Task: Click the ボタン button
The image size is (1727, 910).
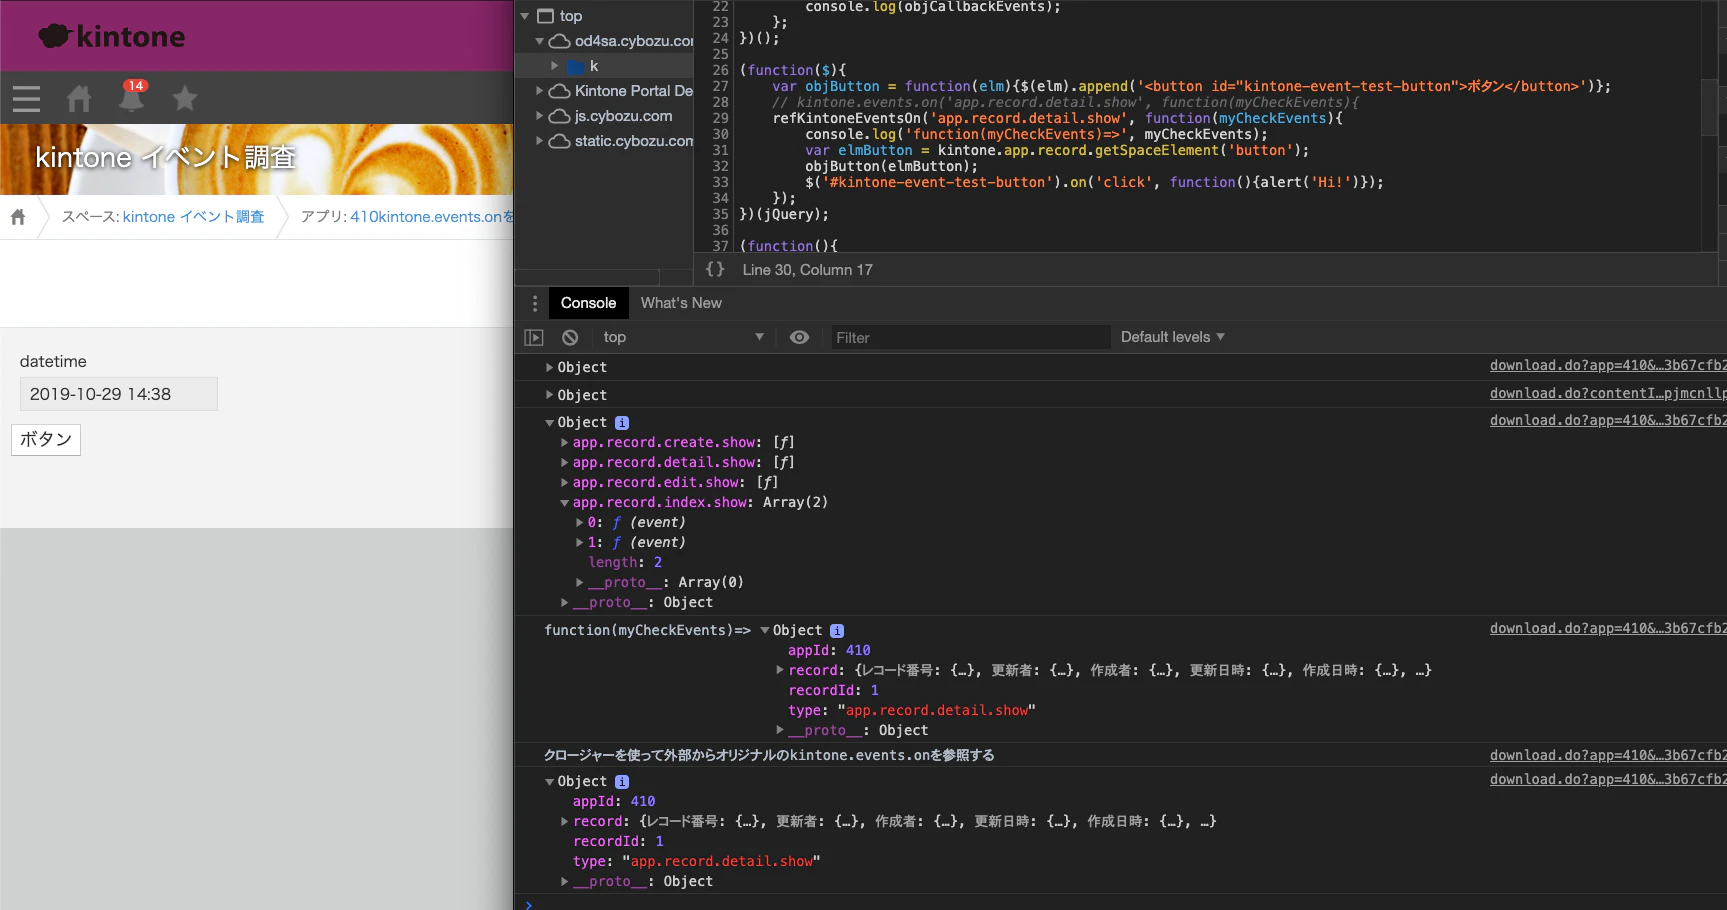Action: pyautogui.click(x=46, y=440)
